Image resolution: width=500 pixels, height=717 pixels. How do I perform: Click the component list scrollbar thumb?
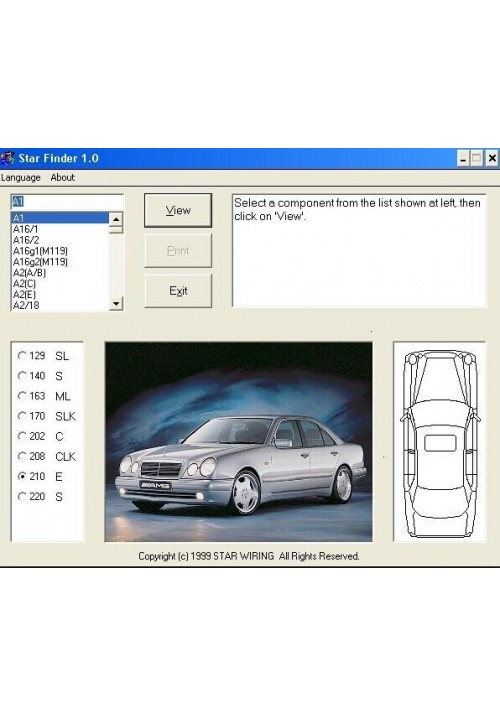116,230
